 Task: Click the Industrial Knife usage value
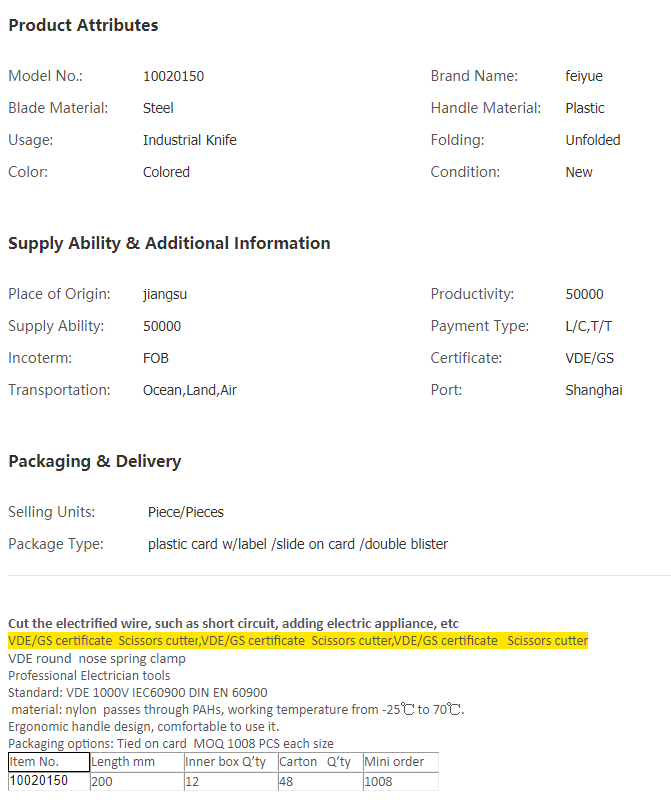click(190, 140)
